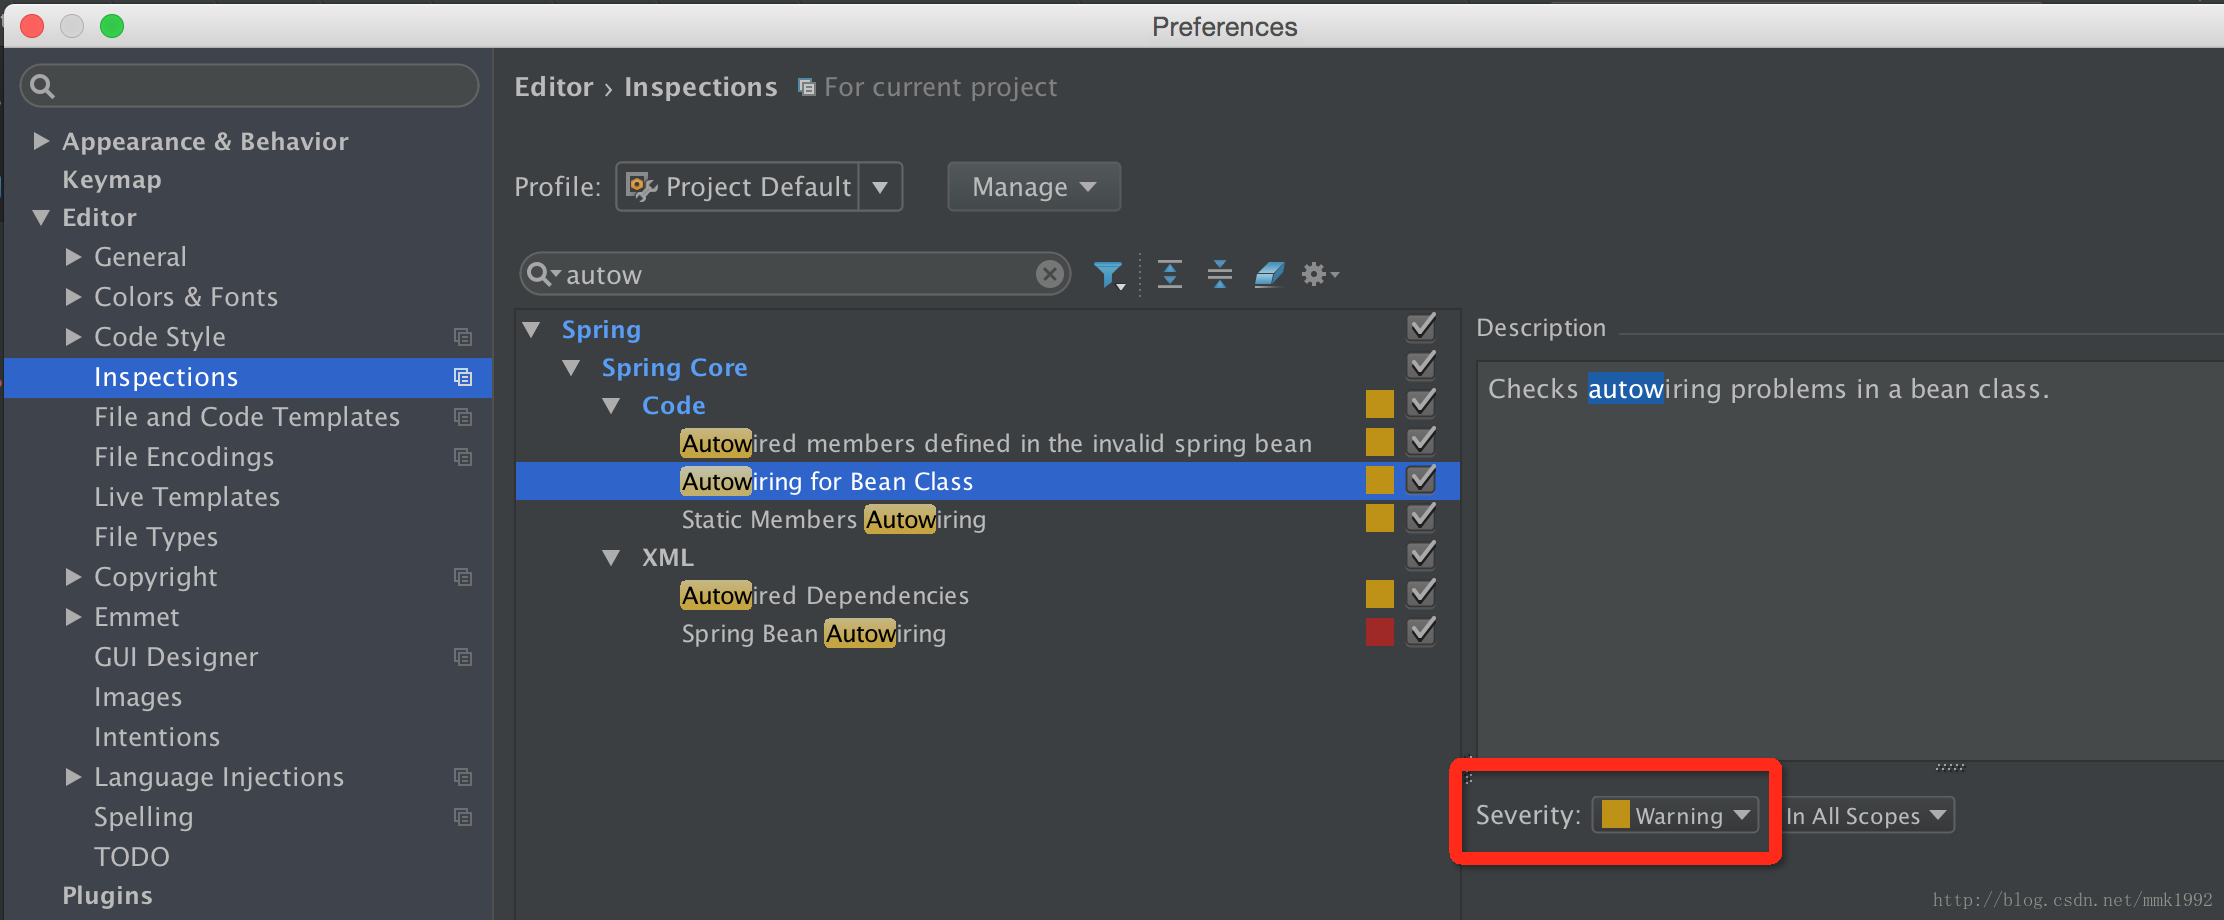Viewport: 2224px width, 920px height.
Task: Click the project icon beside File Encodings
Action: [x=463, y=457]
